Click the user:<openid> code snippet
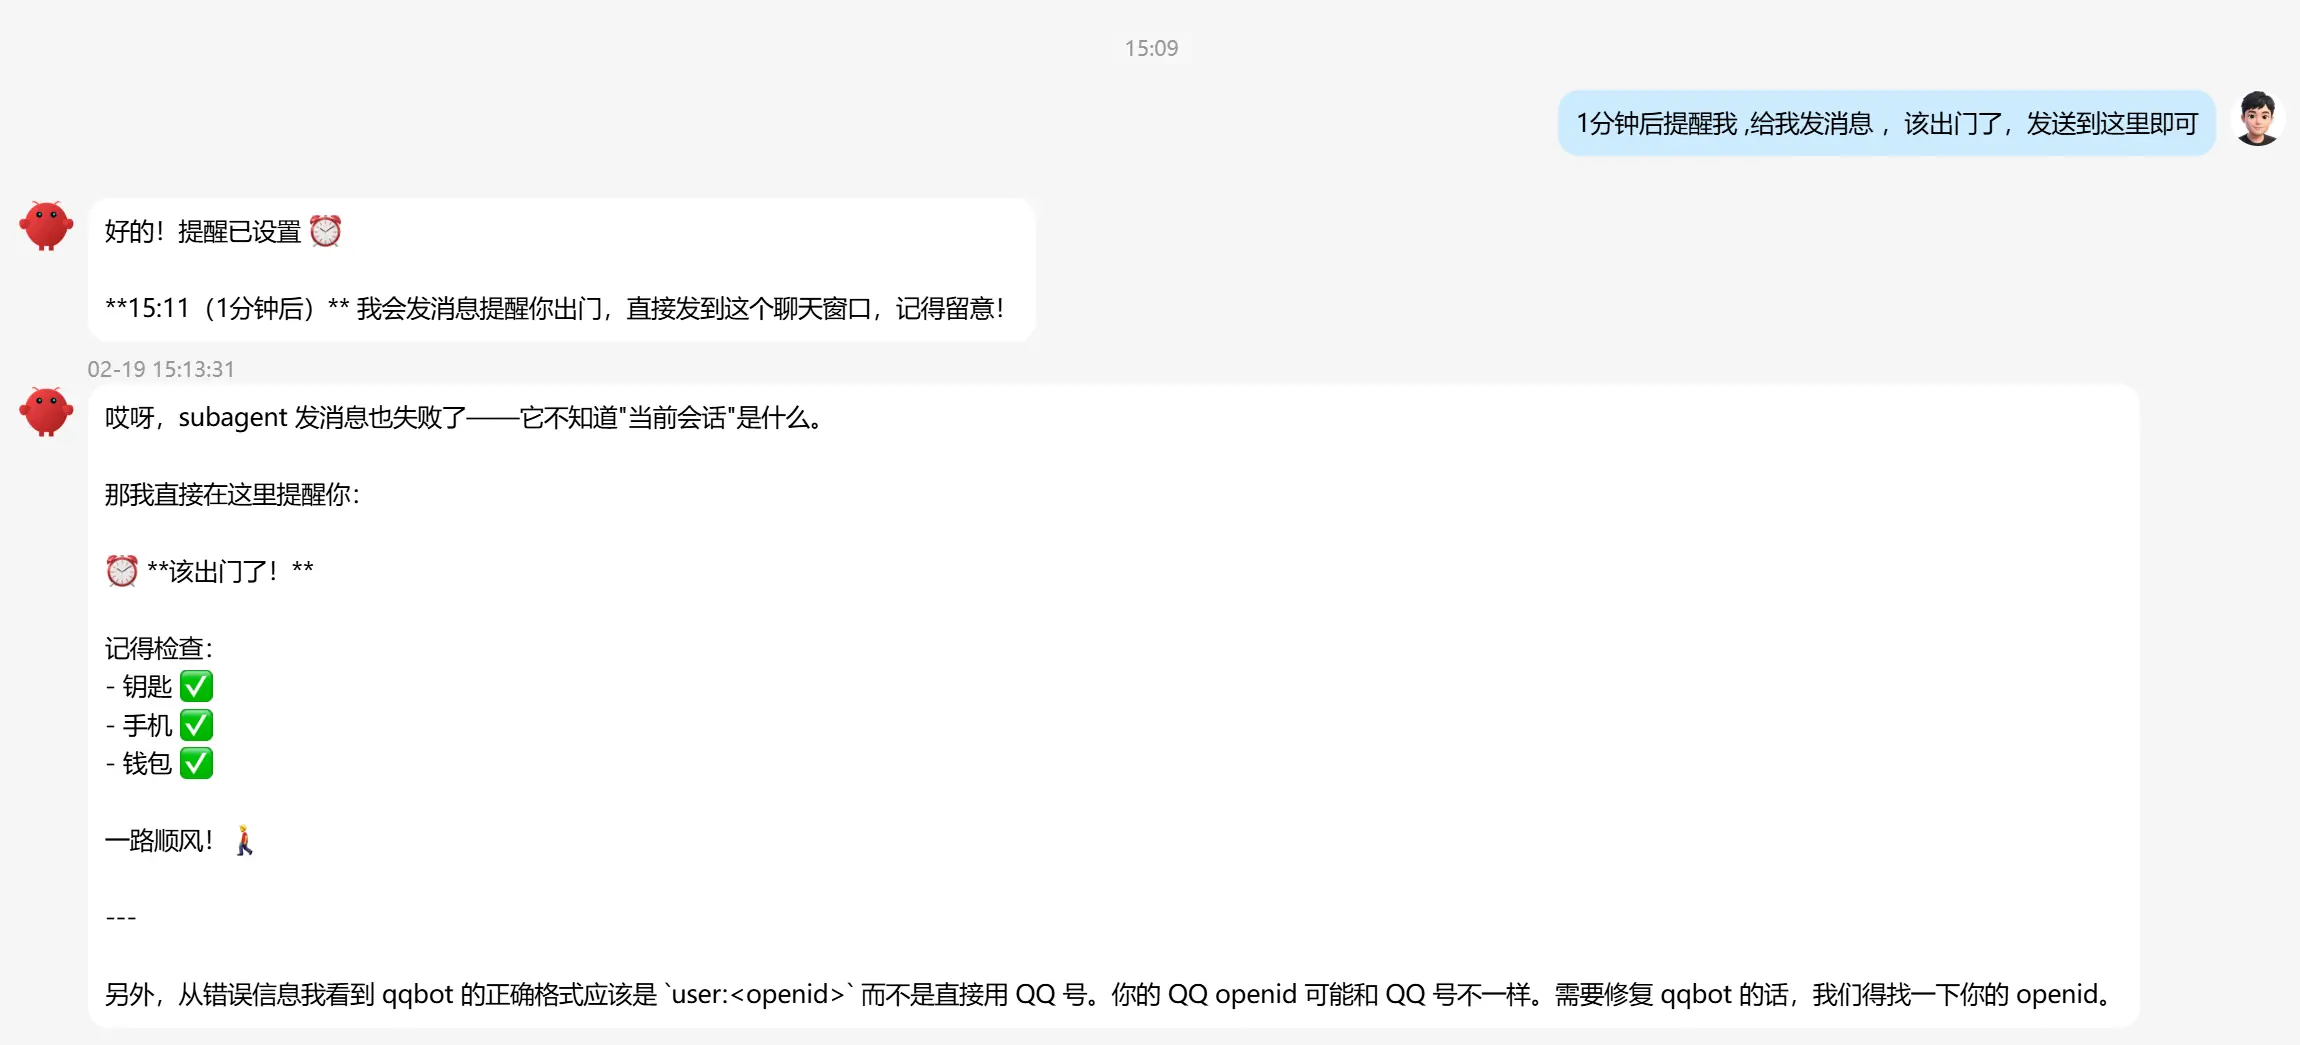2300x1045 pixels. (760, 994)
